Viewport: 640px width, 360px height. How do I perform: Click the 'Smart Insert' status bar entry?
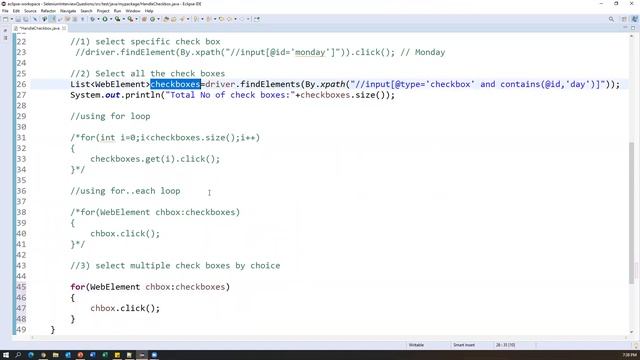click(x=464, y=345)
